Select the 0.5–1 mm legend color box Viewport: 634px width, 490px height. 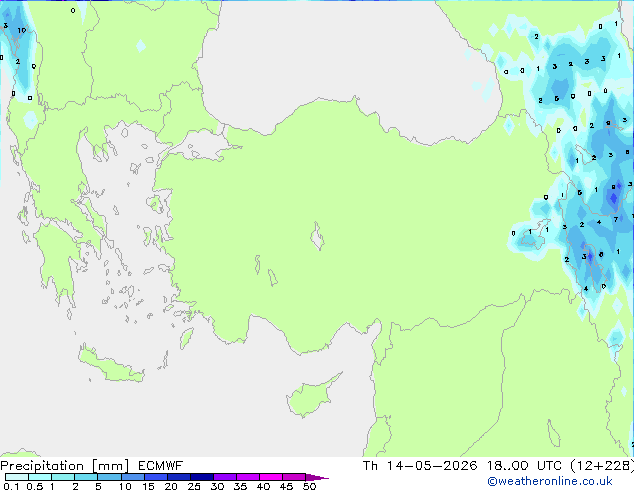click(40, 477)
